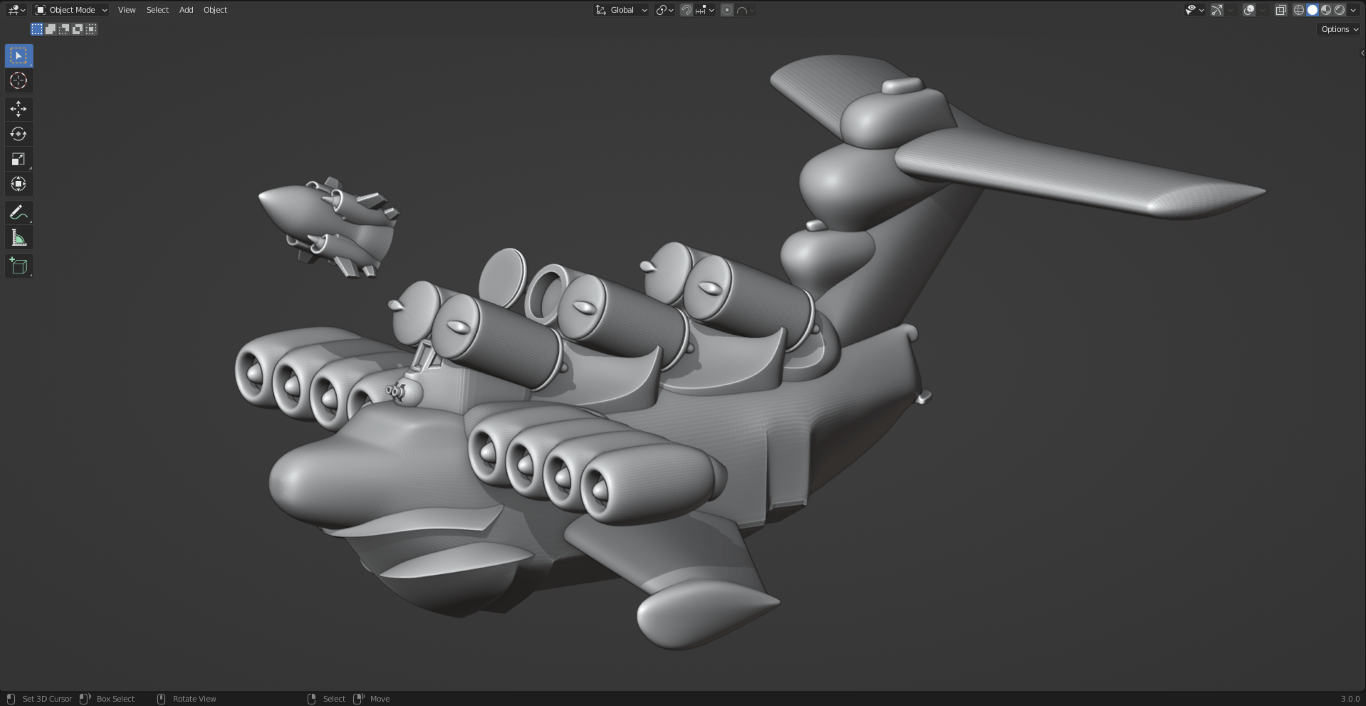
Task: Open the Object Mode dropdown
Action: pos(72,10)
